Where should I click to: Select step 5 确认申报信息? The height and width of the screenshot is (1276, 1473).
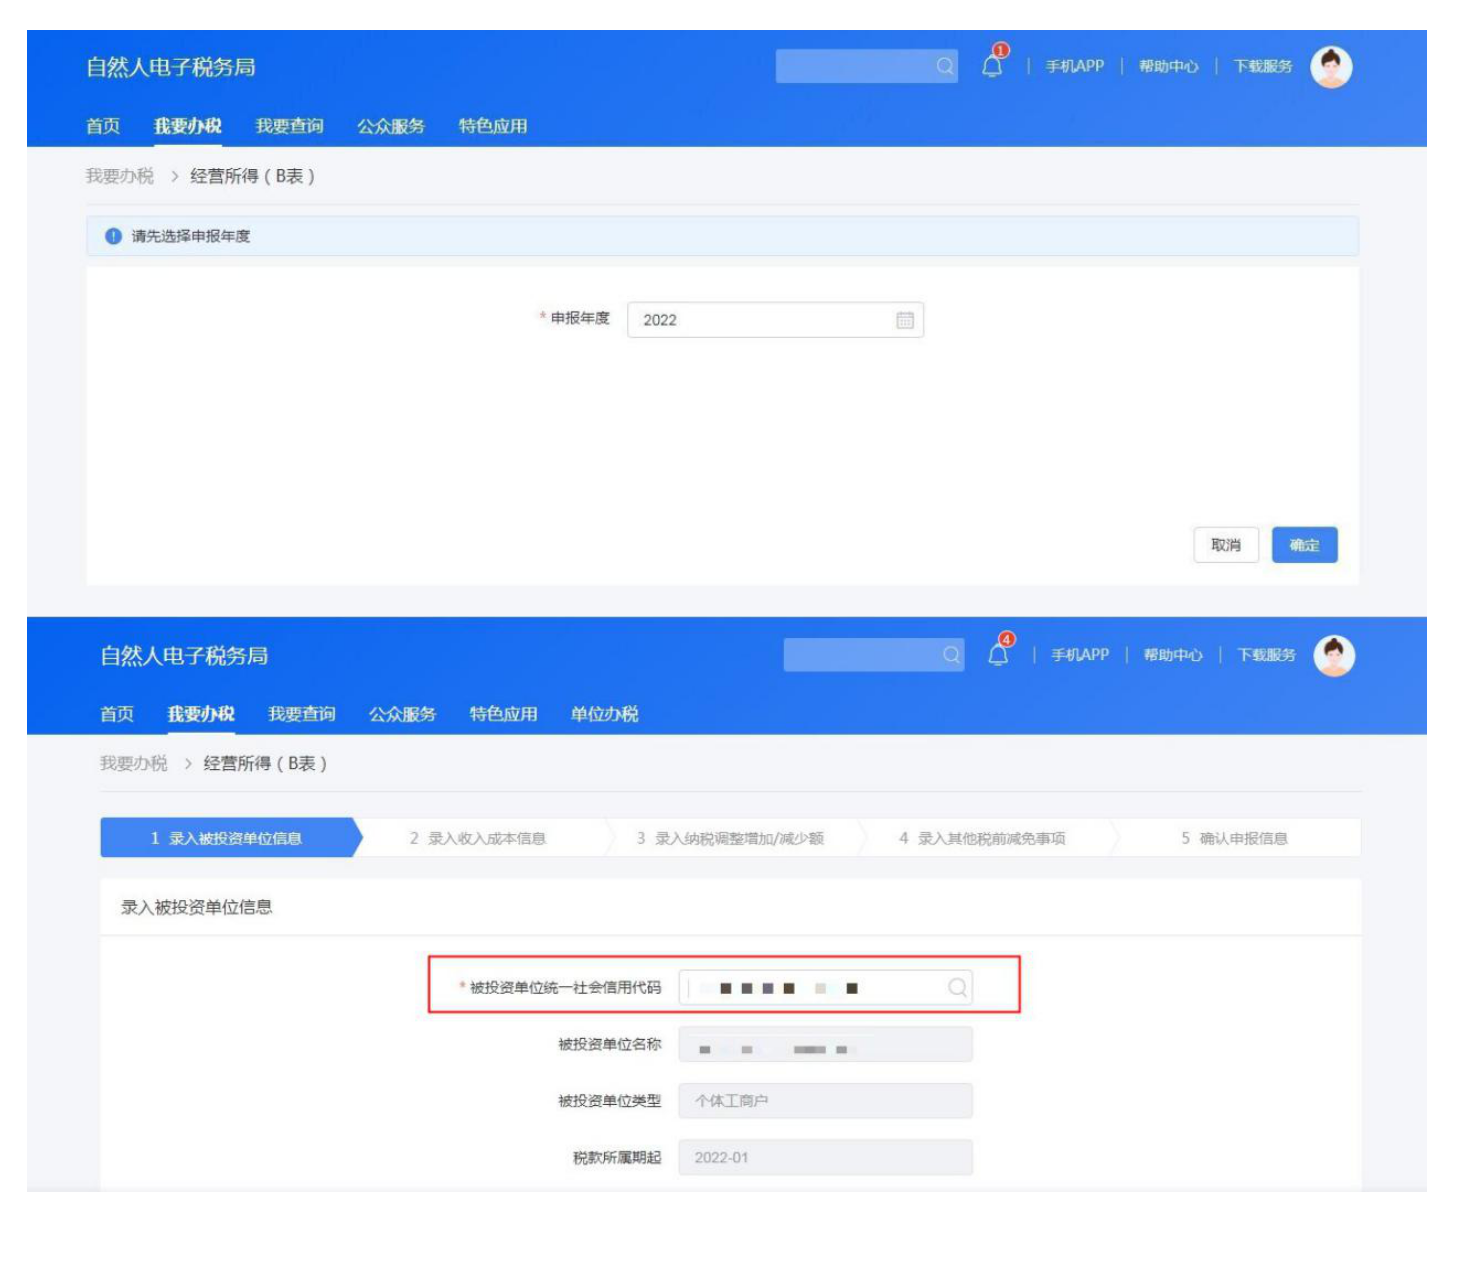[x=1235, y=838]
